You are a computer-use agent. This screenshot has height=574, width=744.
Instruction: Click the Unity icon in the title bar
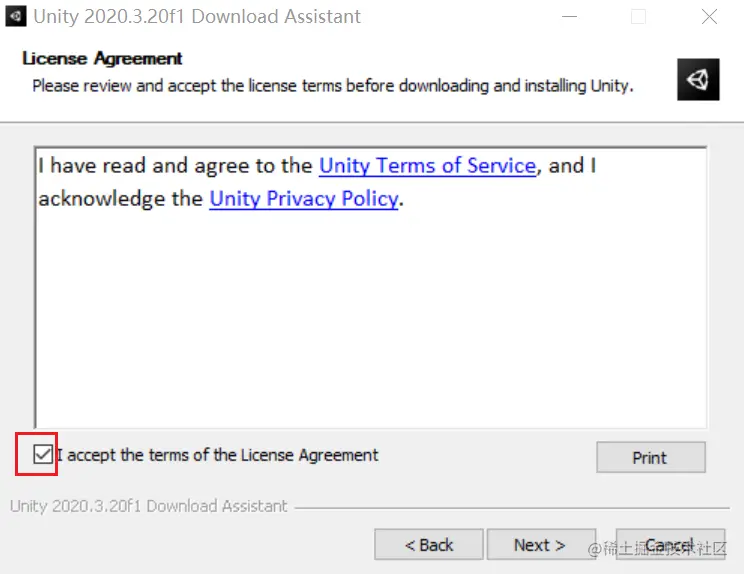[x=16, y=16]
